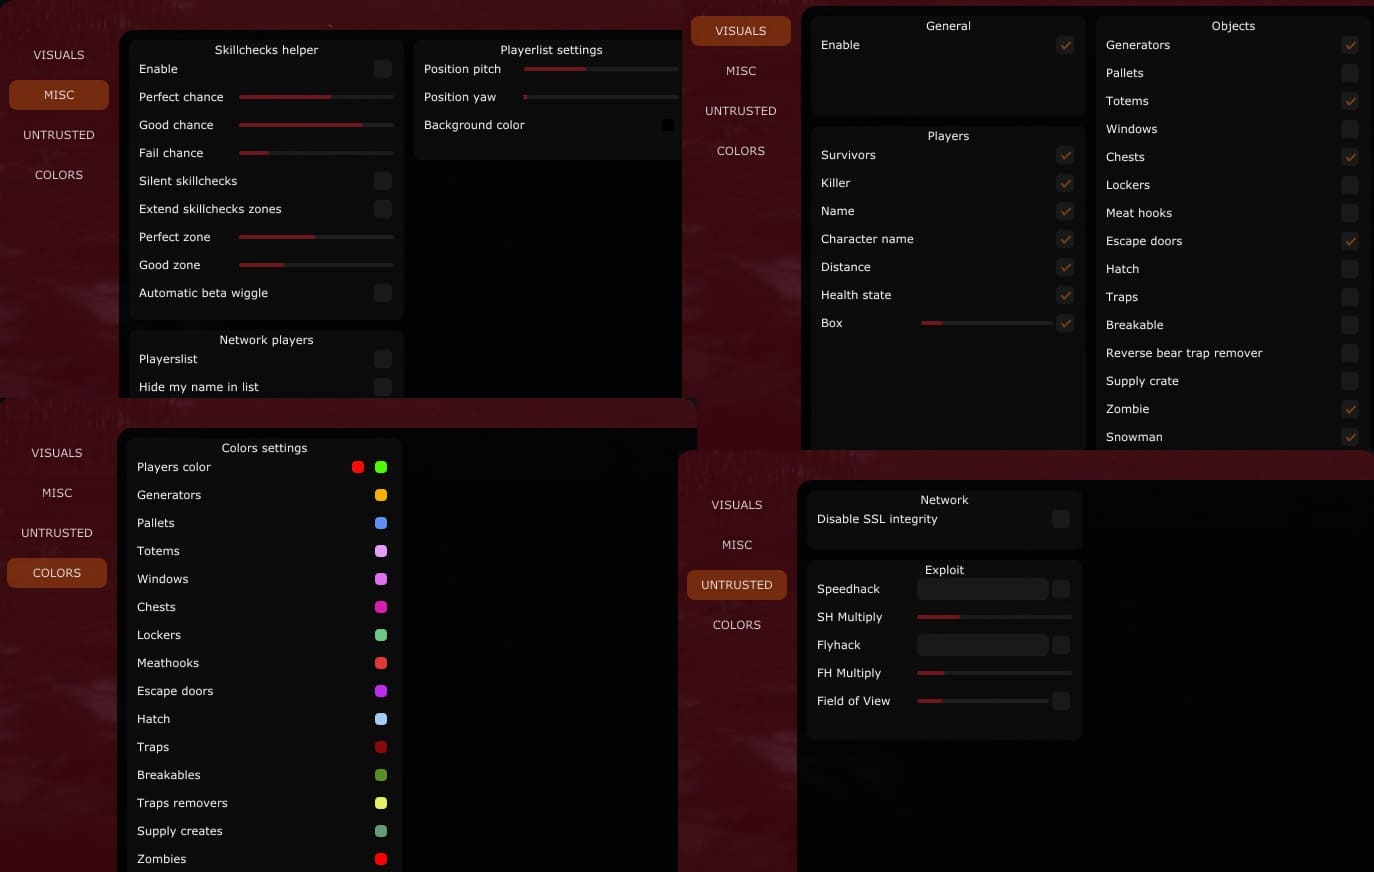Click the Speedhack input field

[983, 589]
